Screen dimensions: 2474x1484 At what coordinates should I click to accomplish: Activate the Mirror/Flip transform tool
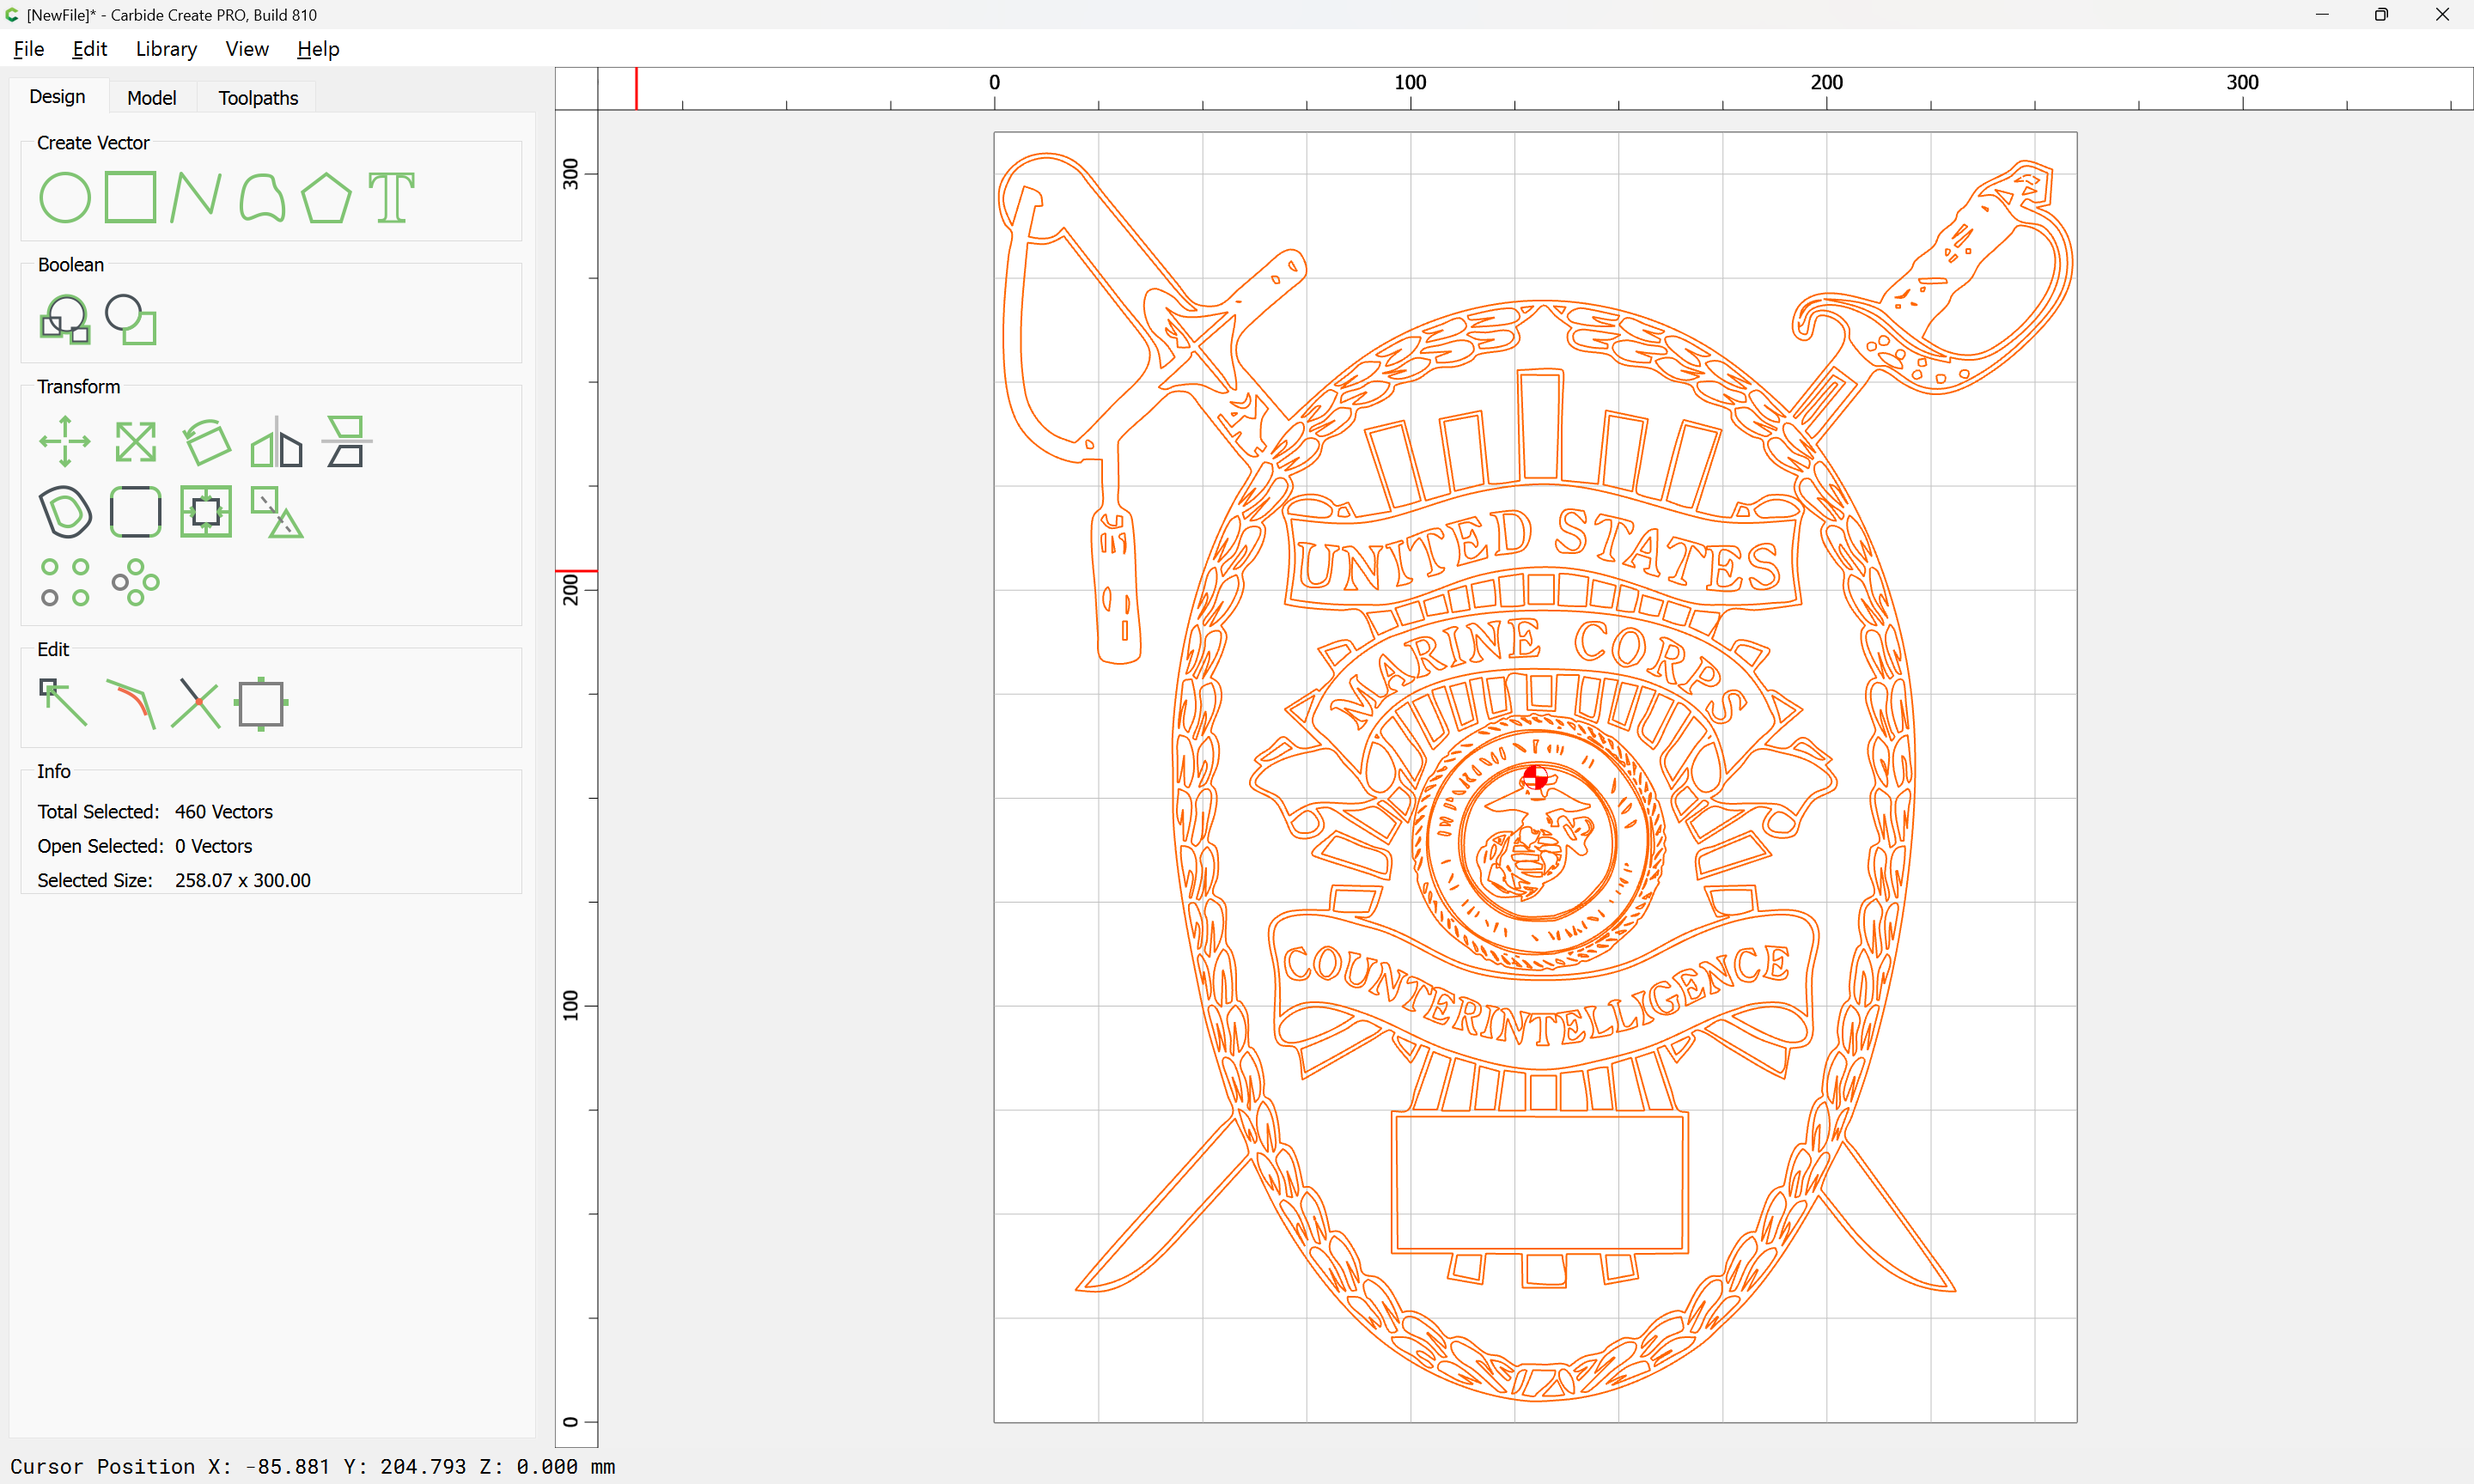tap(276, 441)
